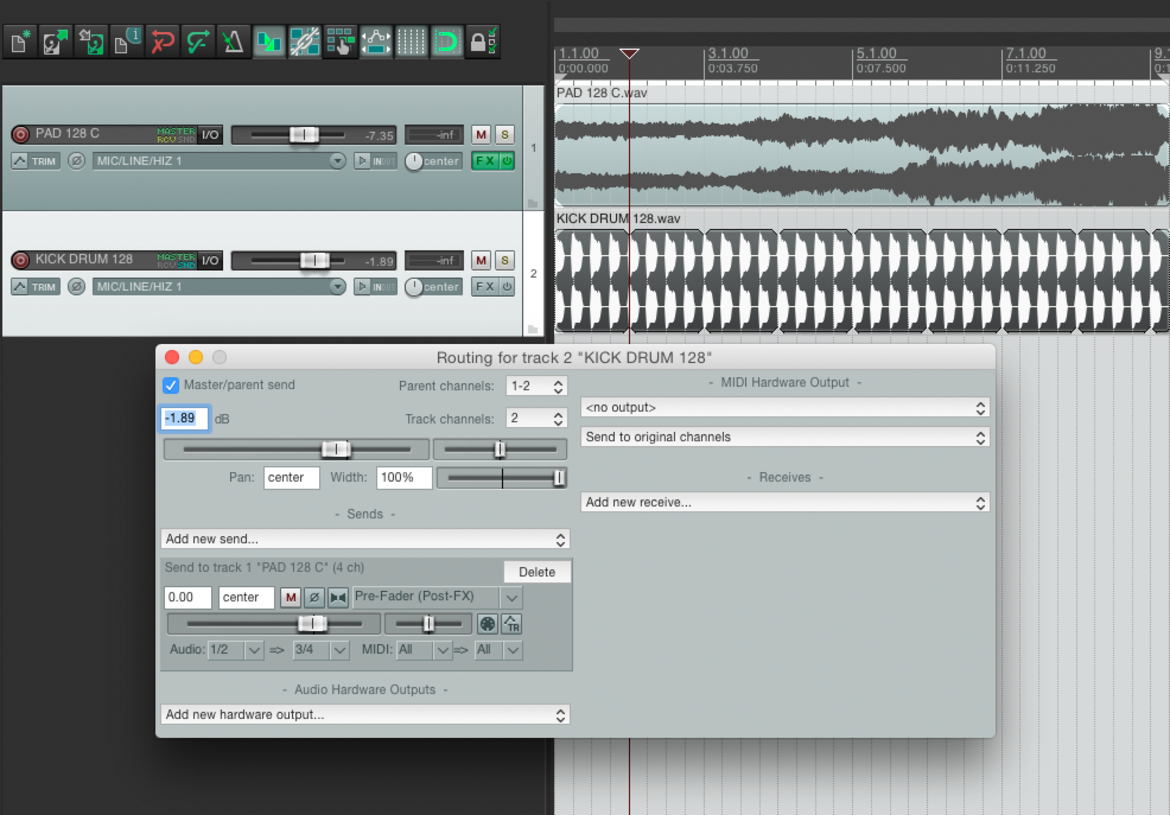The image size is (1170, 815).
Task: Toggle mono button on the send to track 1
Action: coord(338,598)
